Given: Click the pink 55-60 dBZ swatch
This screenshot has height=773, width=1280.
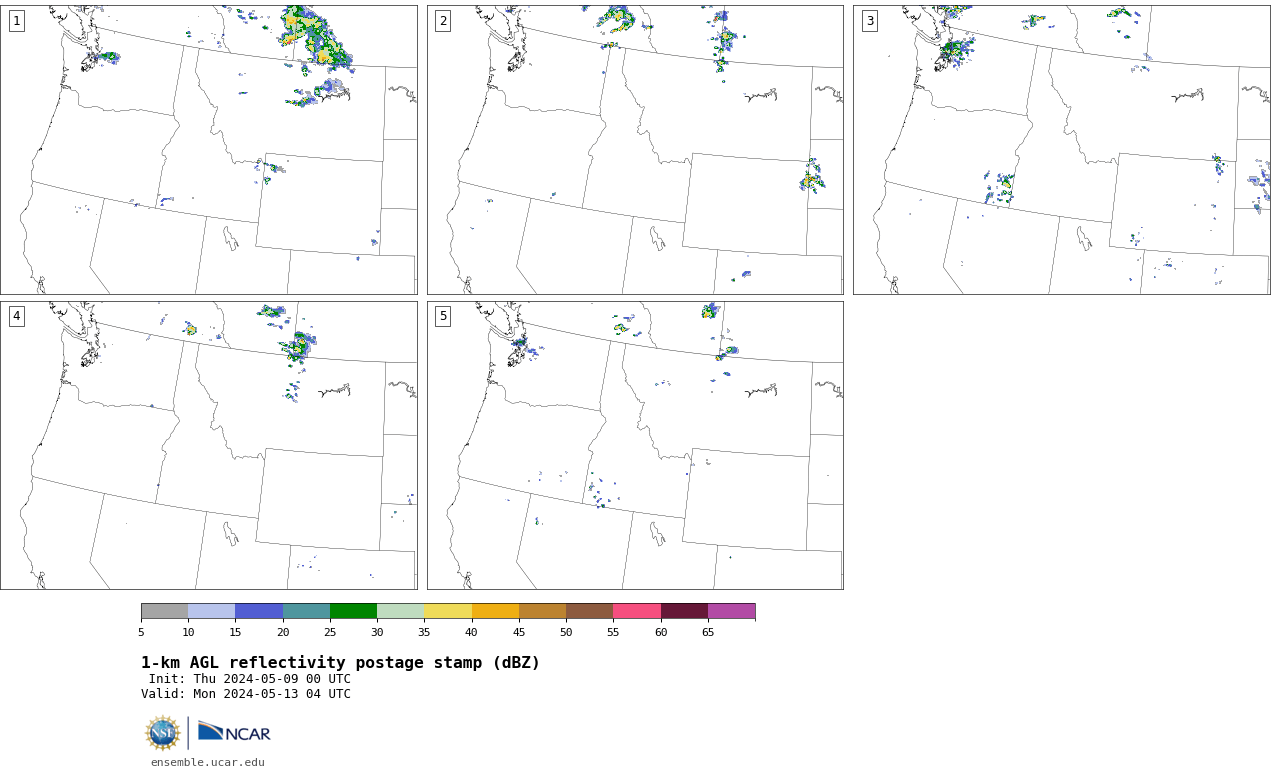Looking at the screenshot, I should tap(637, 611).
